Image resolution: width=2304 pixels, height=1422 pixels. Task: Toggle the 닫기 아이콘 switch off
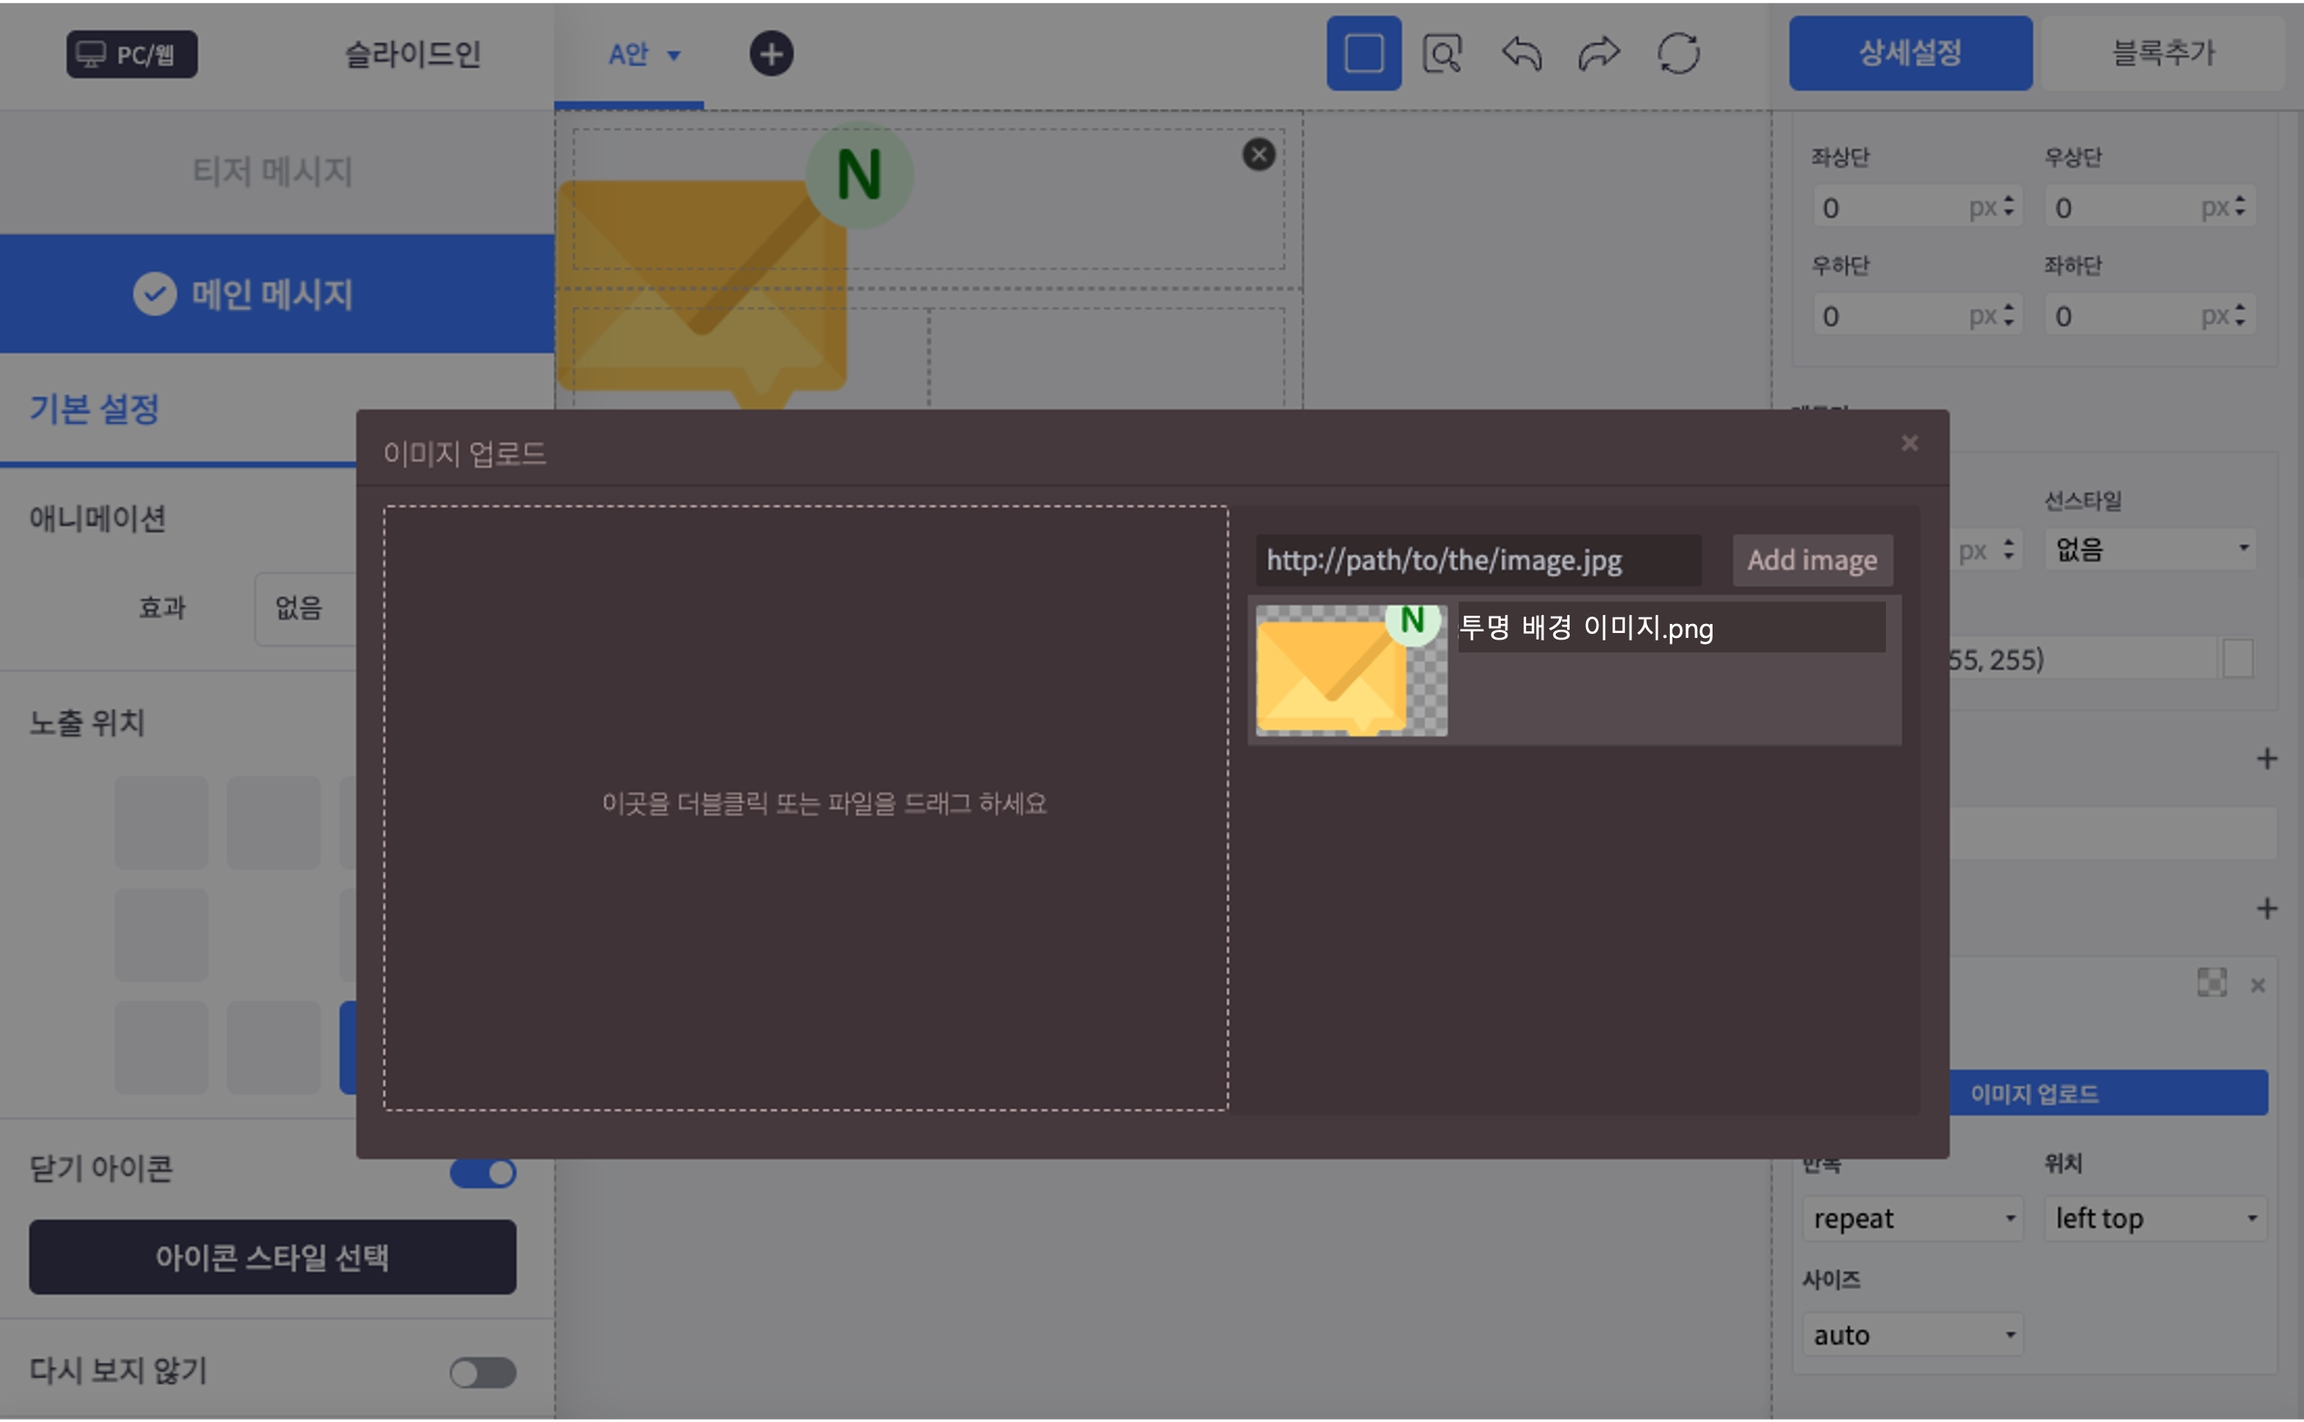pyautogui.click(x=483, y=1172)
